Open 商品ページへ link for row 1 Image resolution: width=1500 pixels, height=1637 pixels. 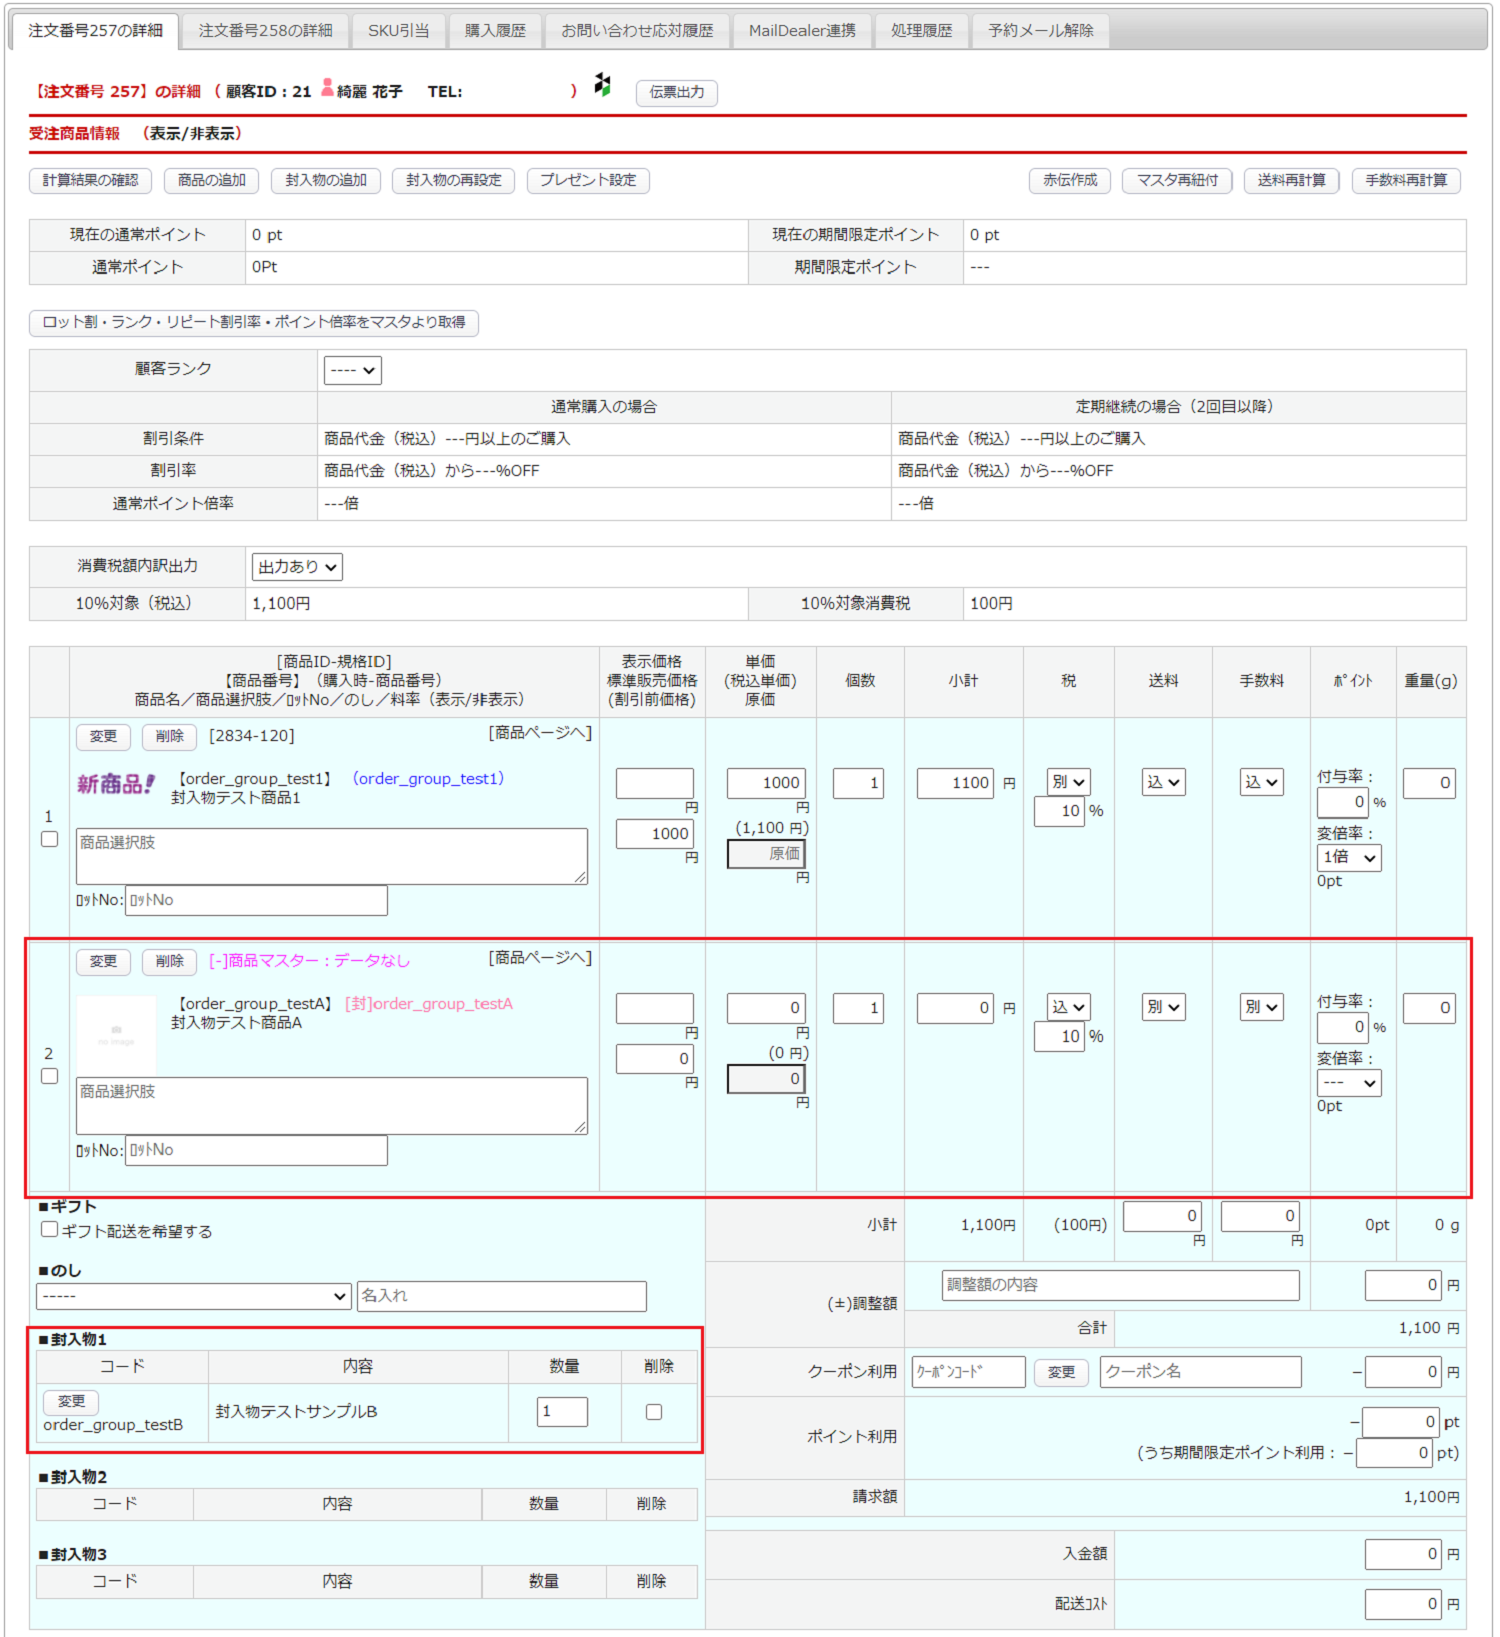coord(541,733)
